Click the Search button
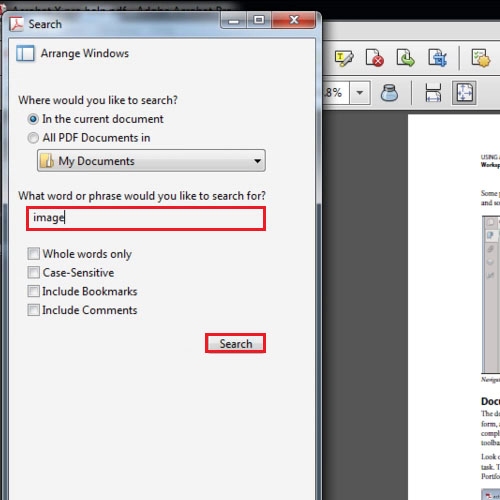Screen dimensions: 500x500 click(x=235, y=343)
